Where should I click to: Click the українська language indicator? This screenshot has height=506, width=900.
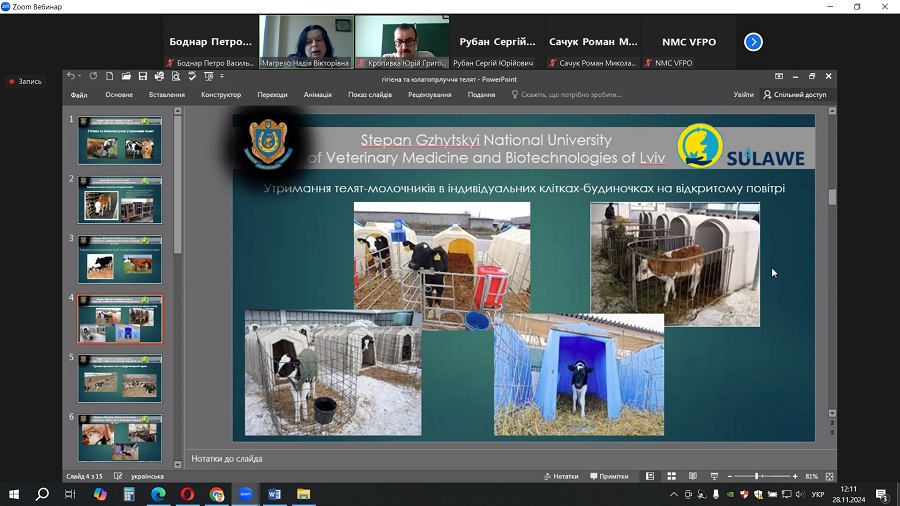pyautogui.click(x=148, y=476)
